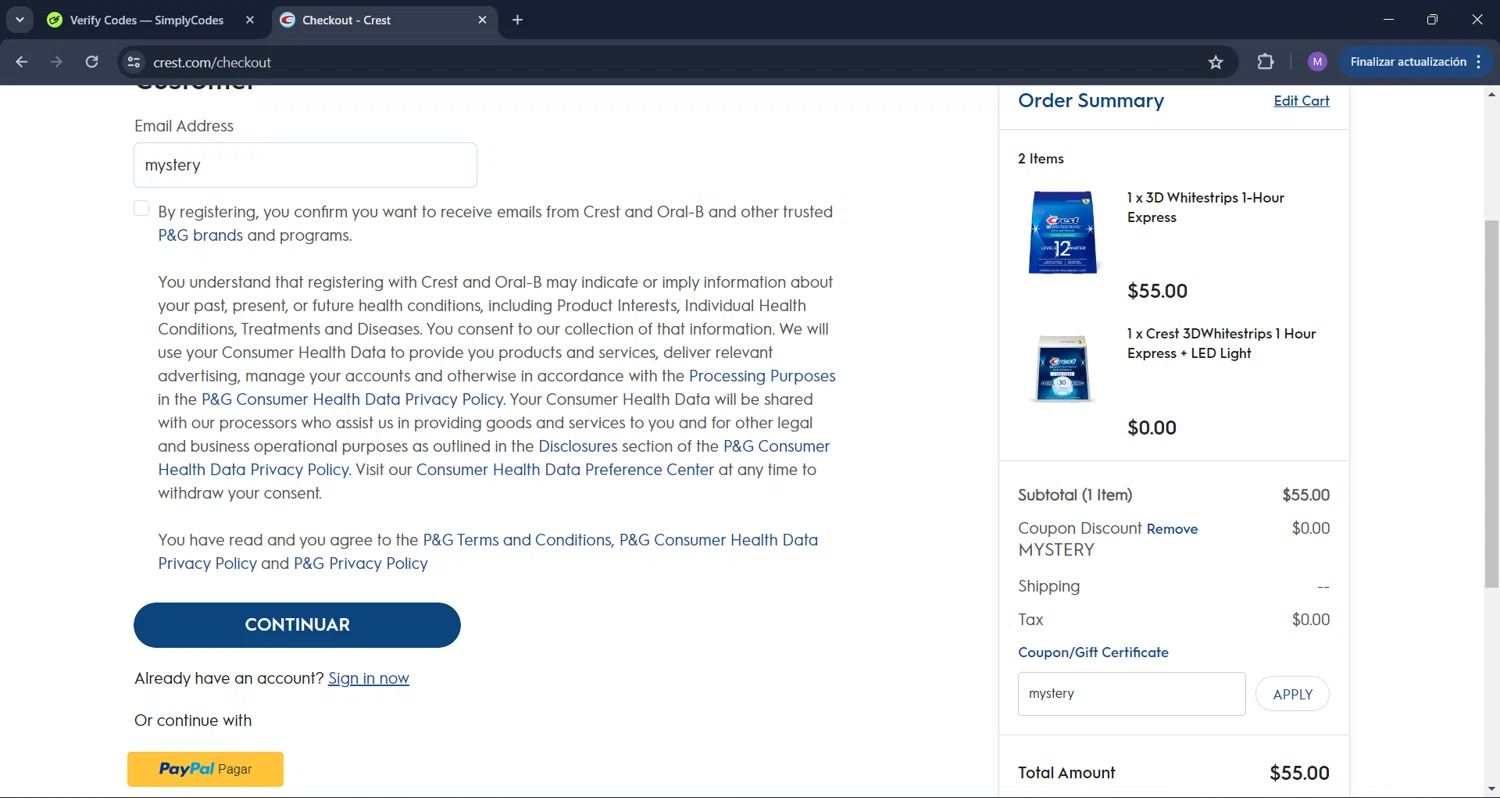Screen dimensions: 1500x798
Task: Open a new browser tab
Action: pyautogui.click(x=517, y=20)
